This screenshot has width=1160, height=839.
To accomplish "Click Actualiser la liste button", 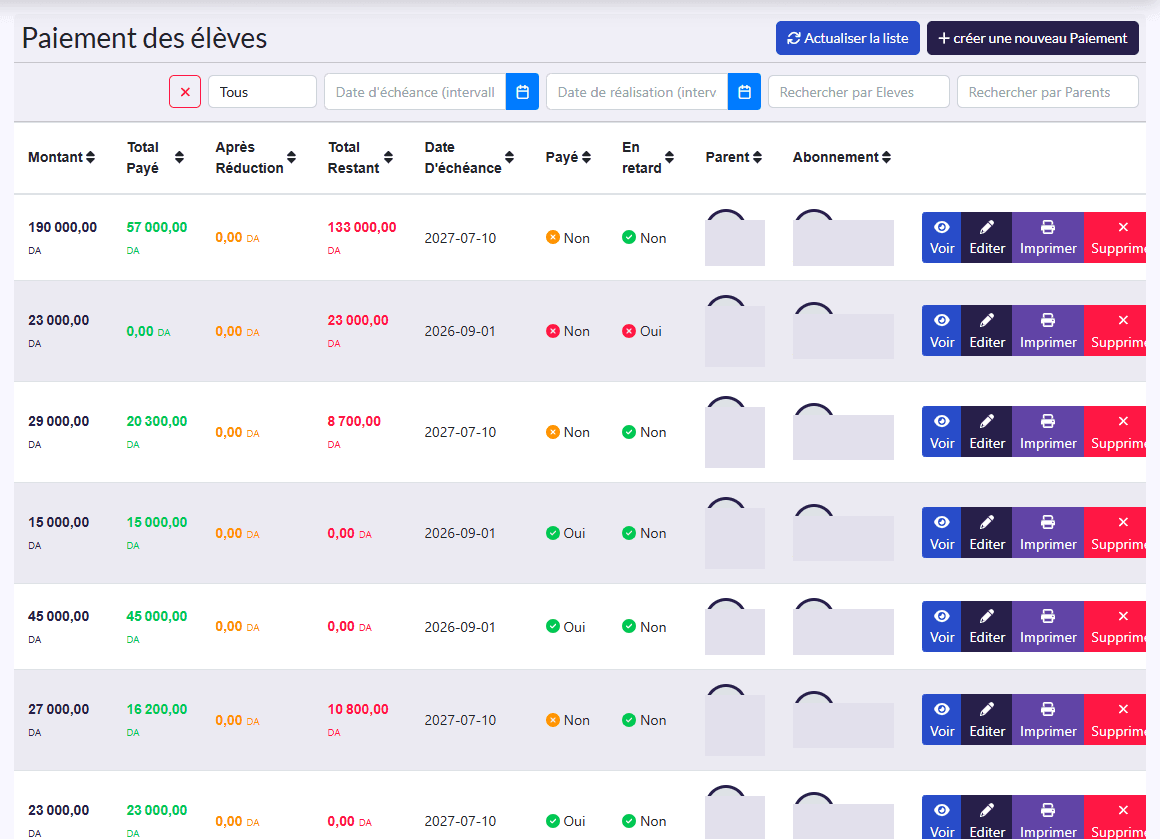I will click(x=848, y=38).
